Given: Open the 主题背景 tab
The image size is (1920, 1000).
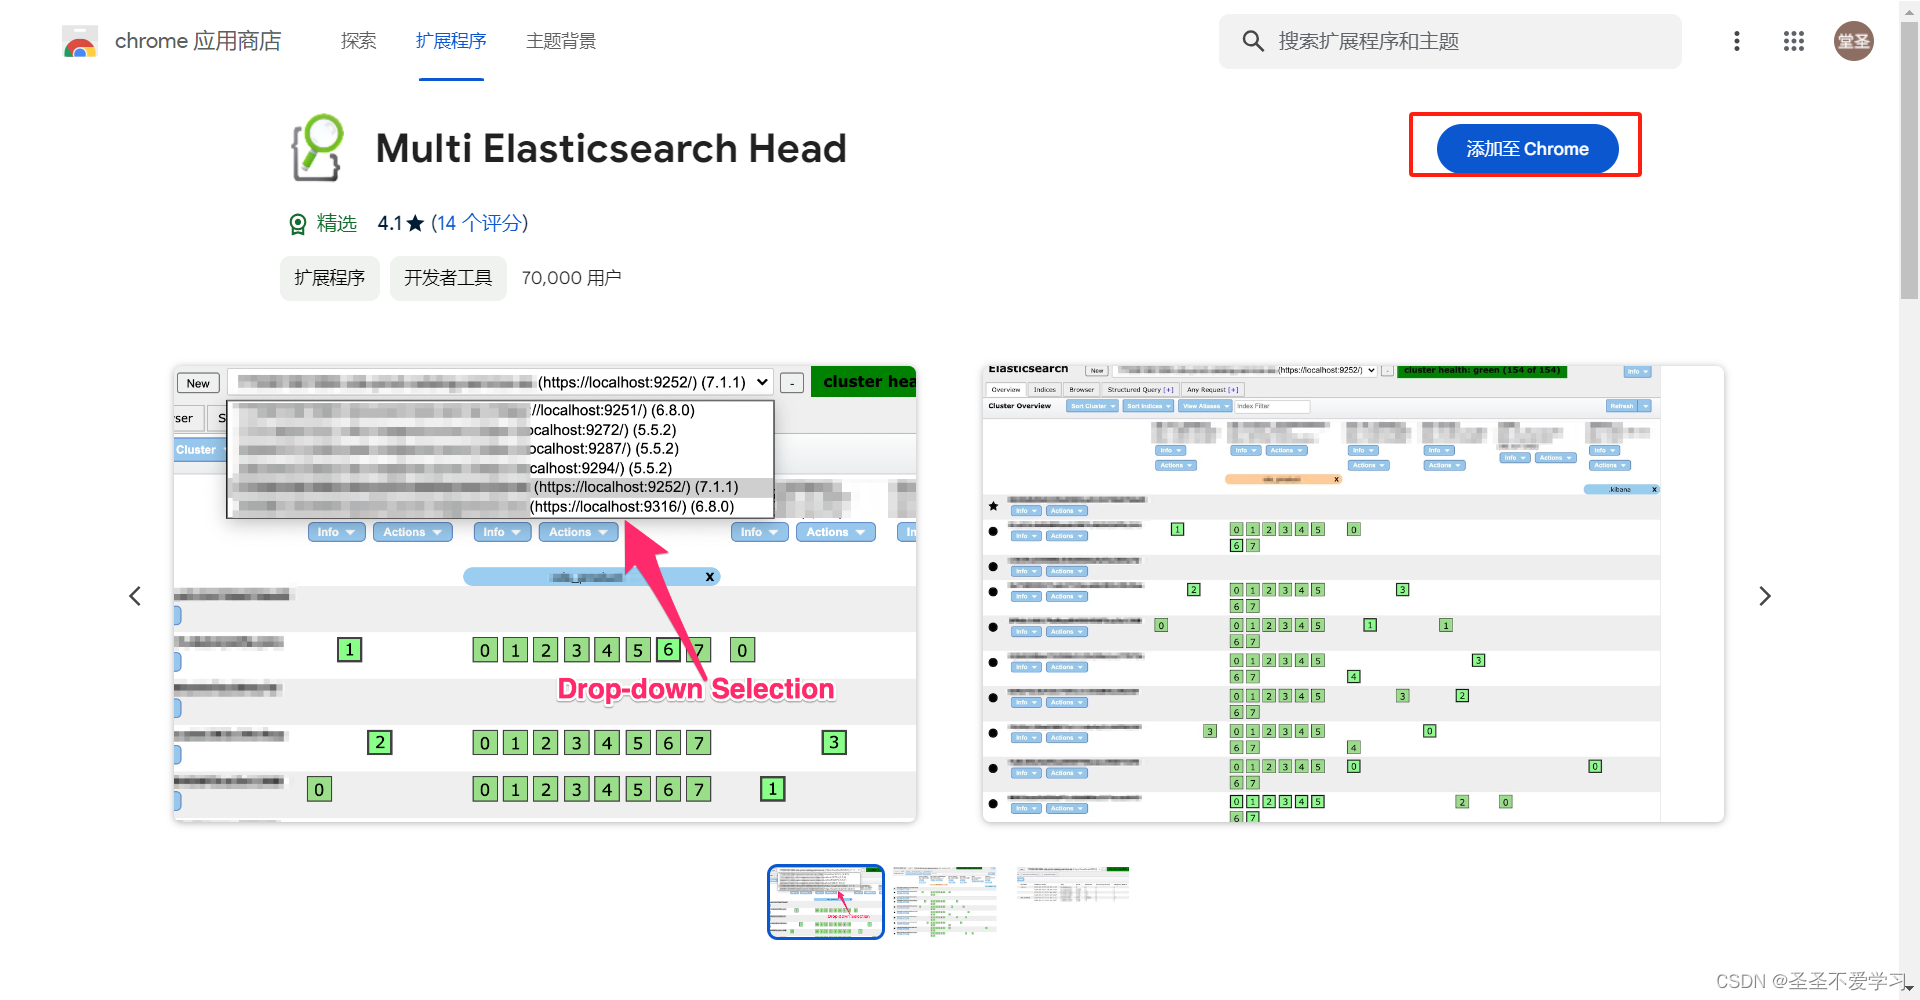Looking at the screenshot, I should 561,41.
